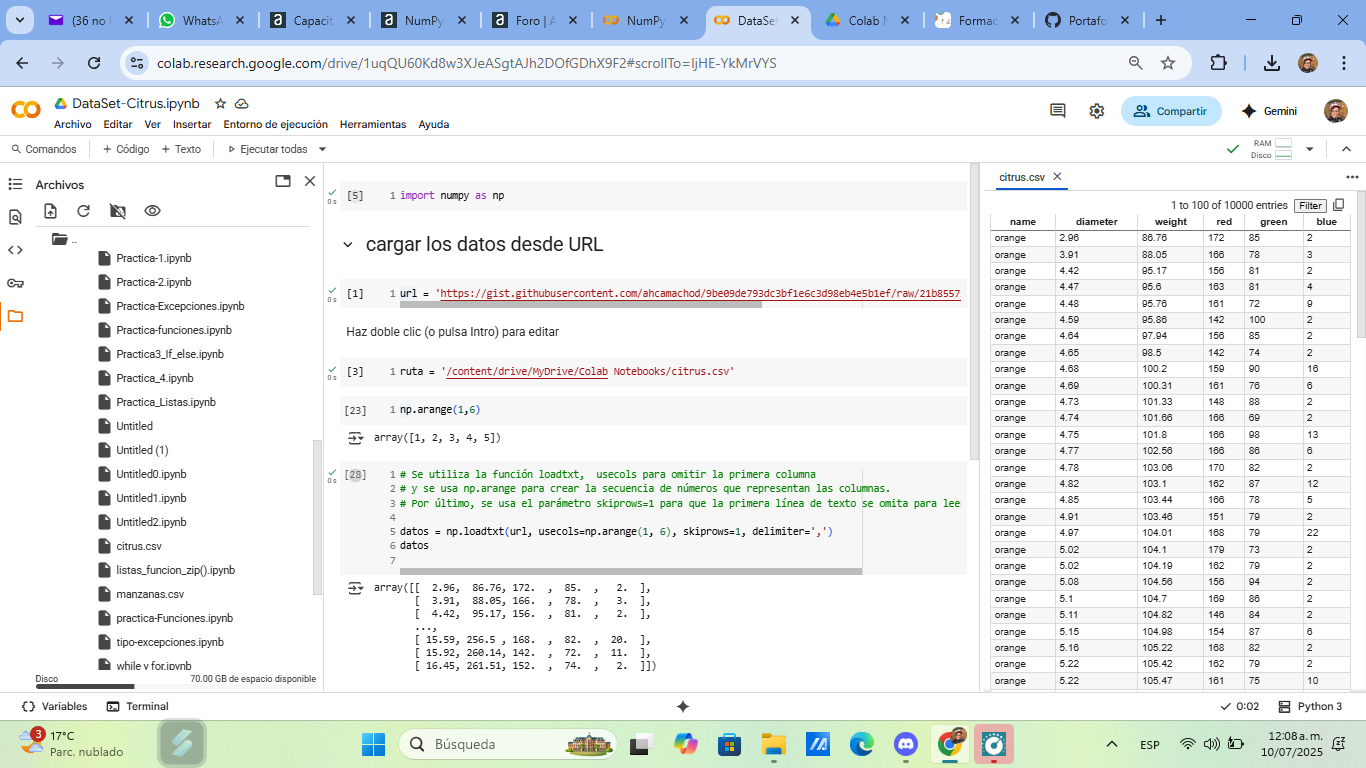Open the Gemini assistant
The width and height of the screenshot is (1366, 768).
point(1269,111)
